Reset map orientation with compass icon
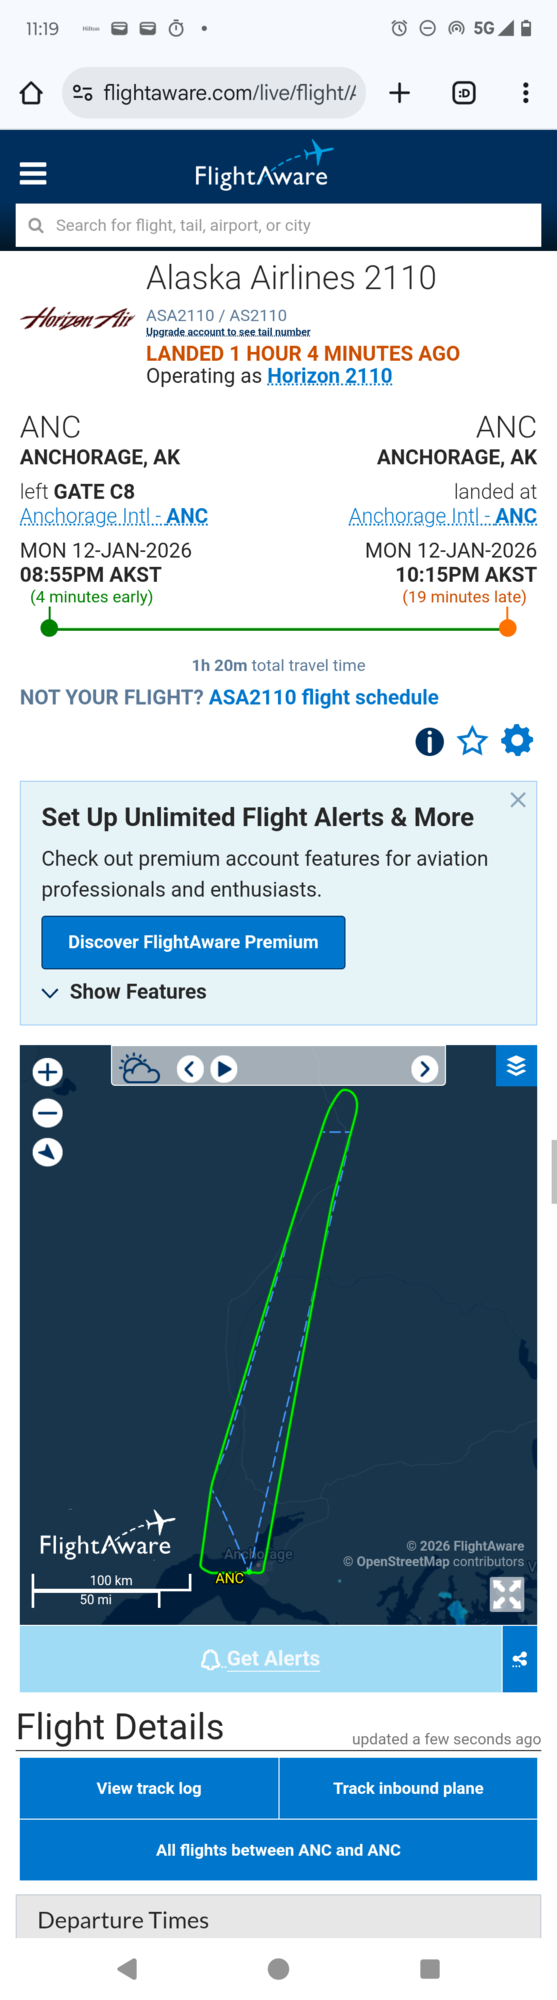 48,1153
